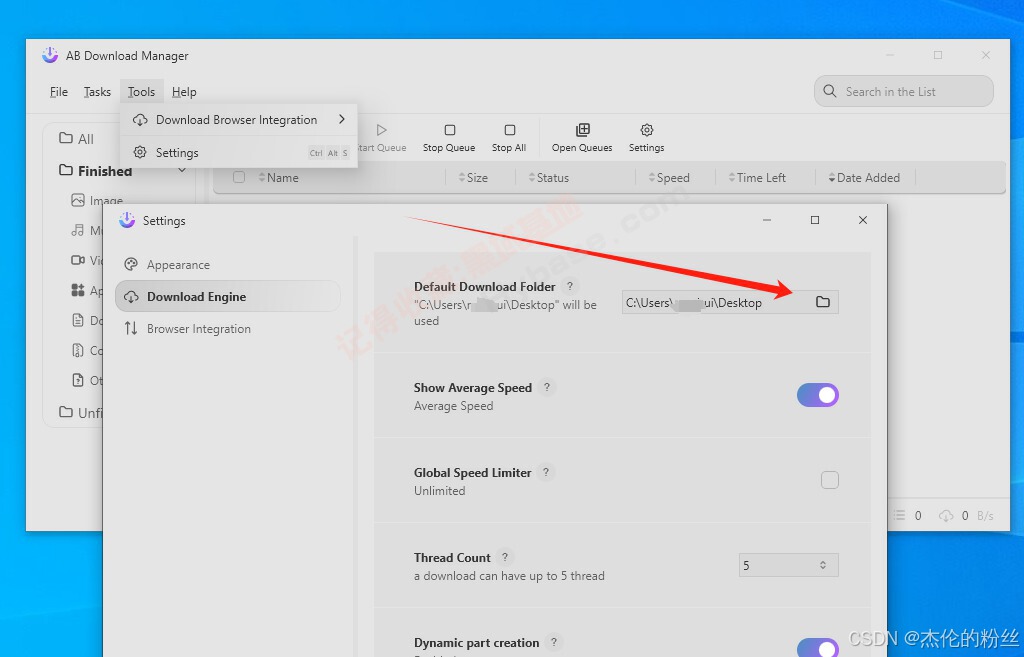The width and height of the screenshot is (1024, 657).
Task: Focus the Search in the List field
Action: [904, 91]
